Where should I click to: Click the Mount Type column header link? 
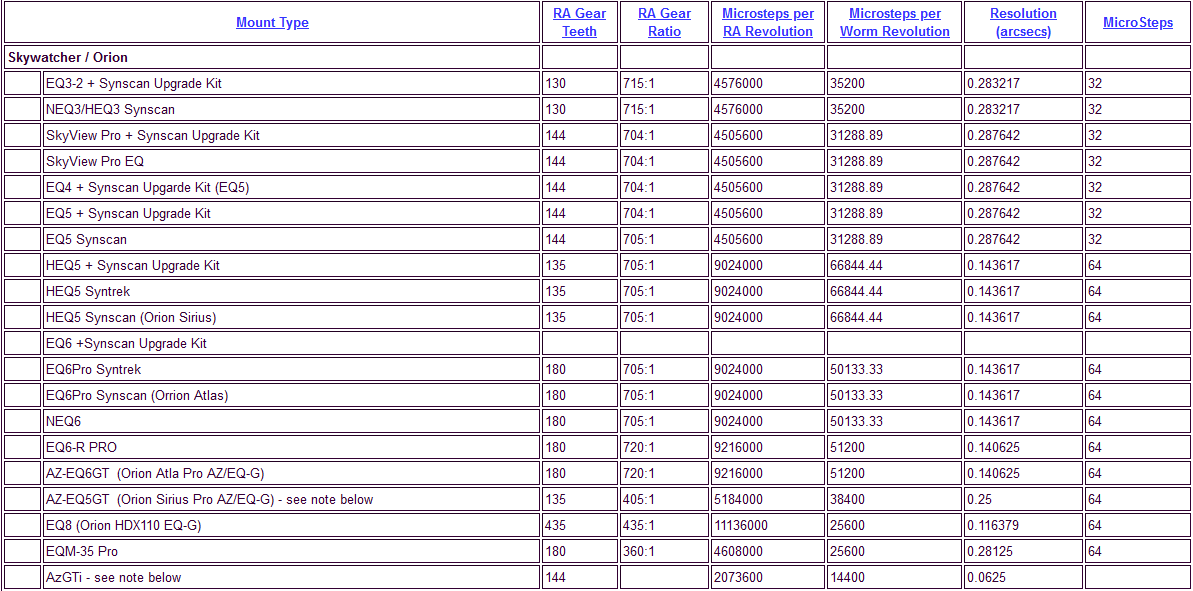click(272, 23)
